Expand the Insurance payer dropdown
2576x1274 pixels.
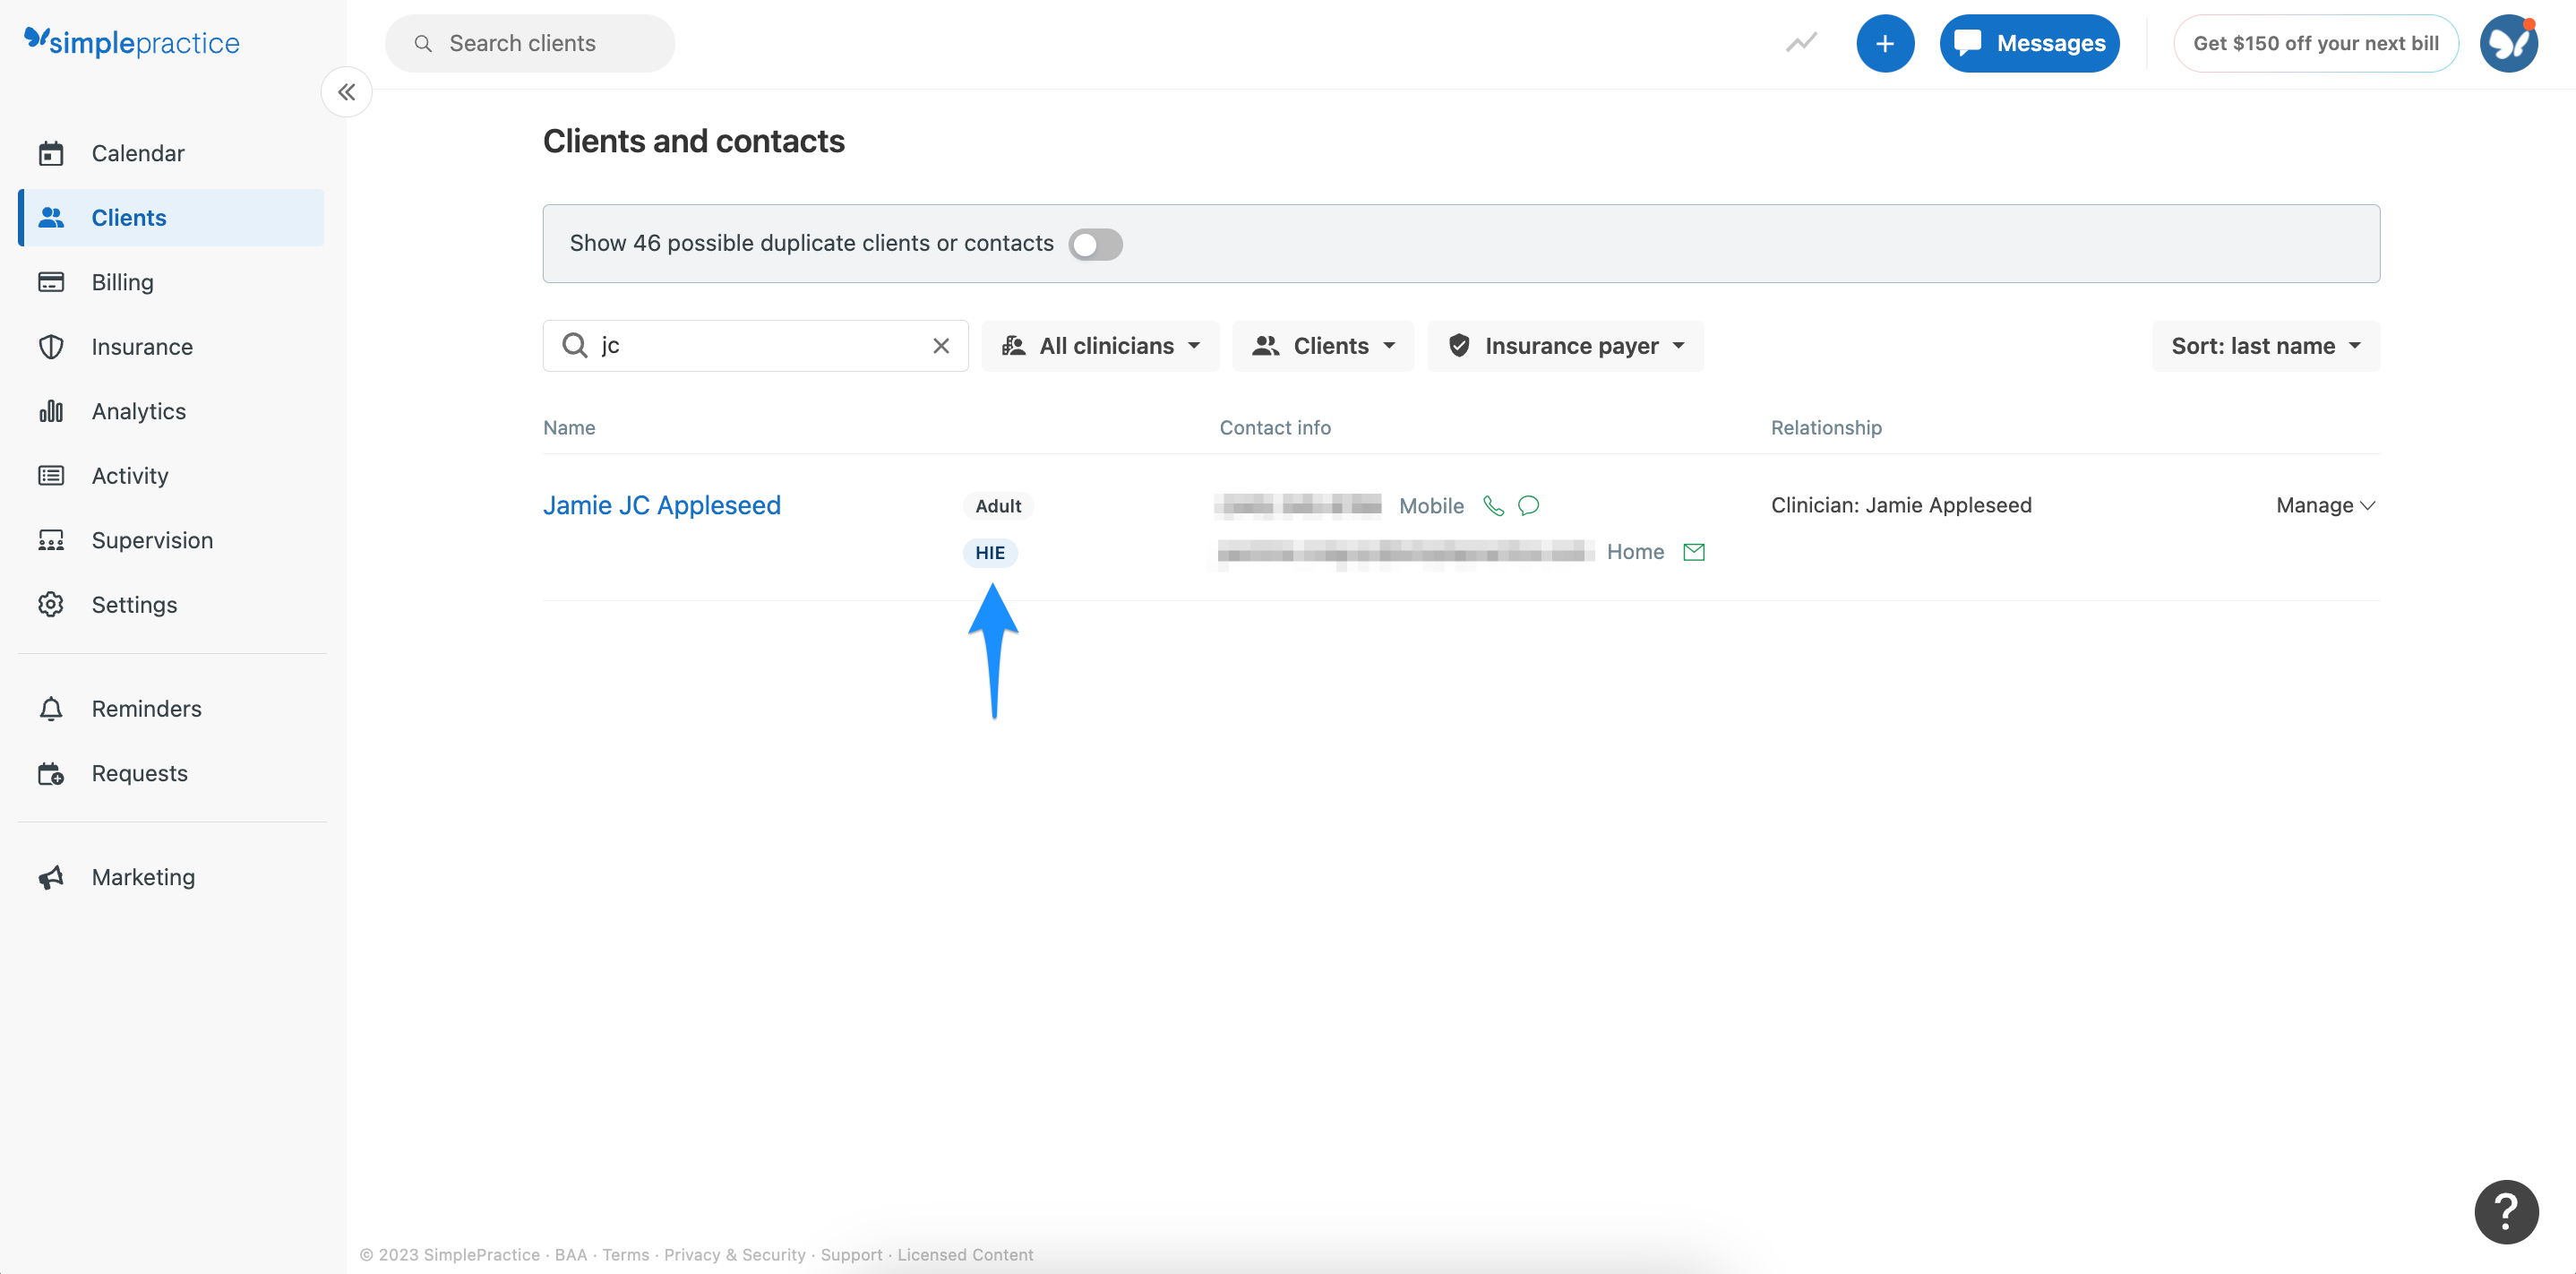1565,346
